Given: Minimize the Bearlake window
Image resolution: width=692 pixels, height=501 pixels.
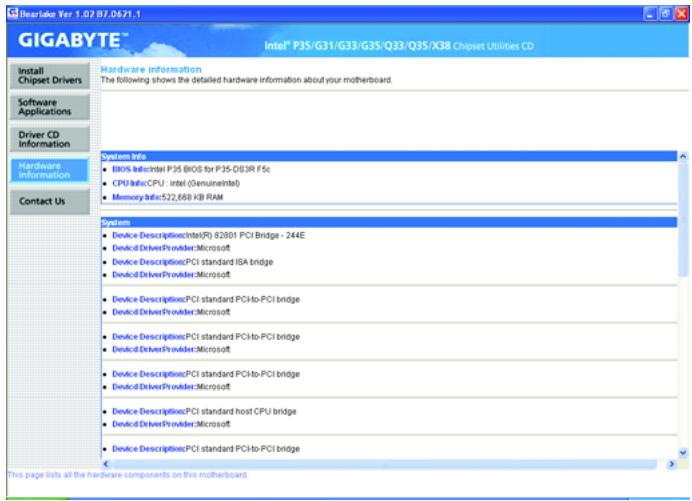Looking at the screenshot, I should (650, 14).
